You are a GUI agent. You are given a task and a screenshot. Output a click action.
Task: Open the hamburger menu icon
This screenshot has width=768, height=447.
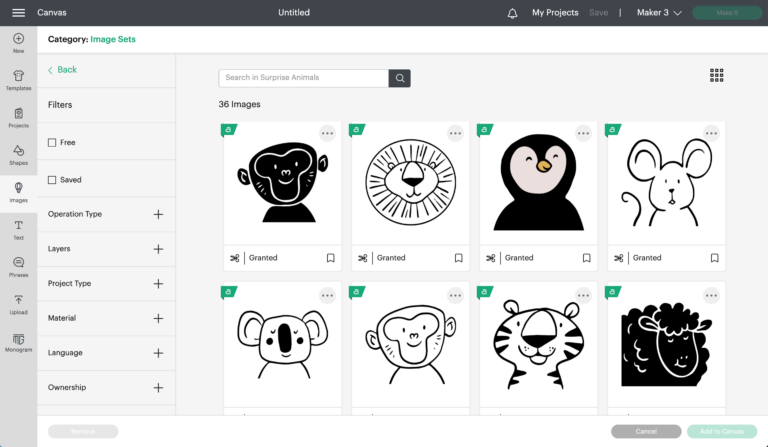click(x=18, y=13)
